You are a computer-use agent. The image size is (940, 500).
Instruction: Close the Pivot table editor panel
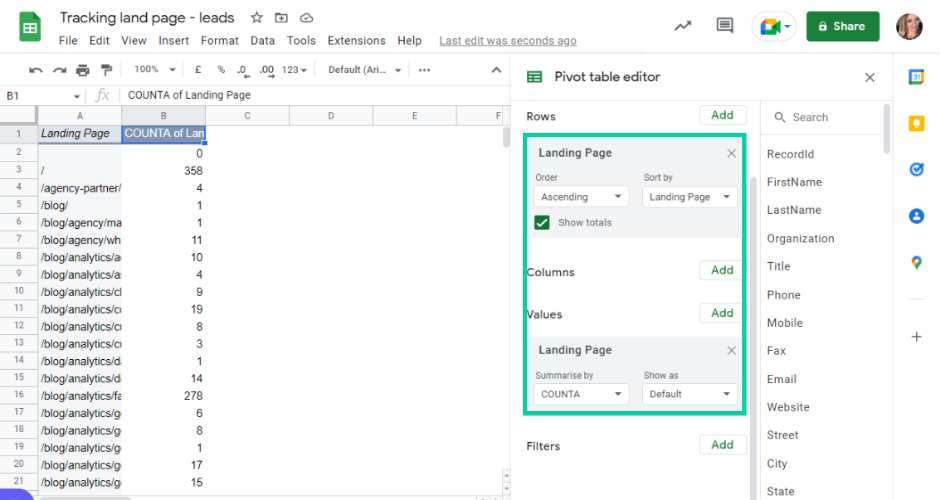pos(870,77)
